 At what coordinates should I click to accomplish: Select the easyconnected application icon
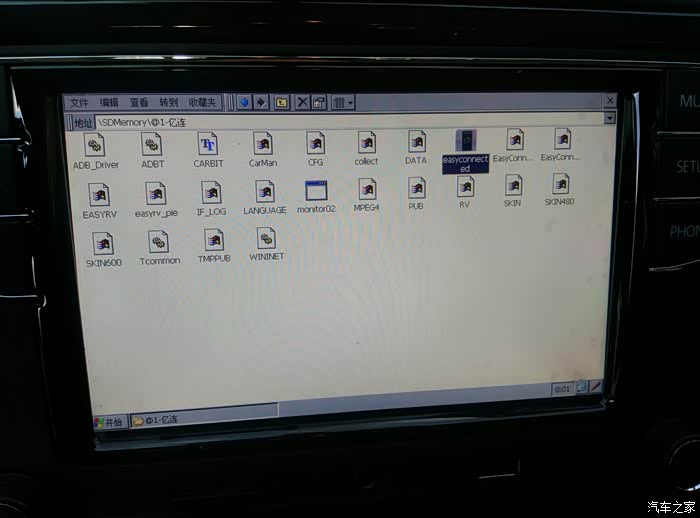click(x=465, y=151)
